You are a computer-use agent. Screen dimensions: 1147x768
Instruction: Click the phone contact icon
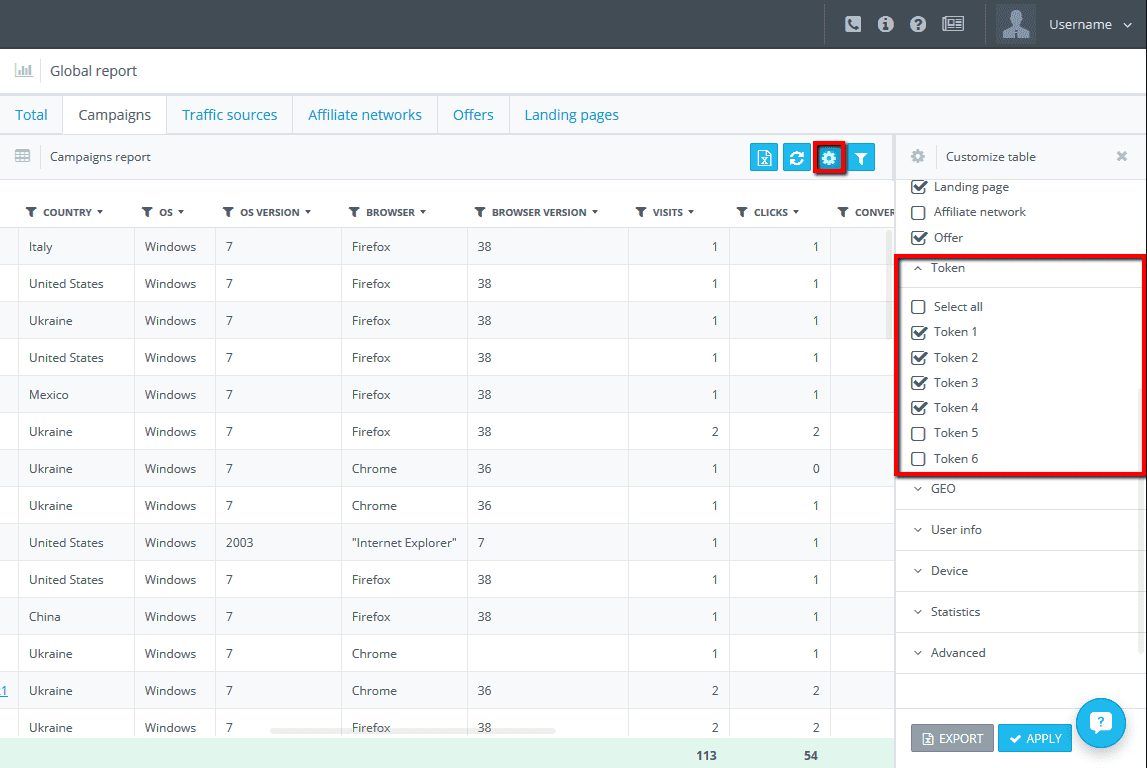(853, 24)
